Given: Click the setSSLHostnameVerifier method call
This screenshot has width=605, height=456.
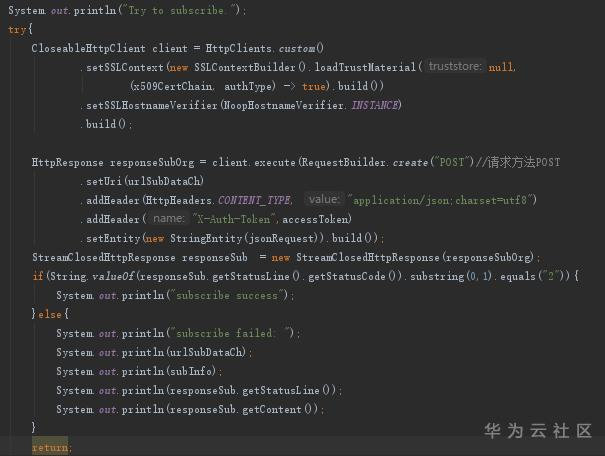Looking at the screenshot, I should (x=152, y=105).
